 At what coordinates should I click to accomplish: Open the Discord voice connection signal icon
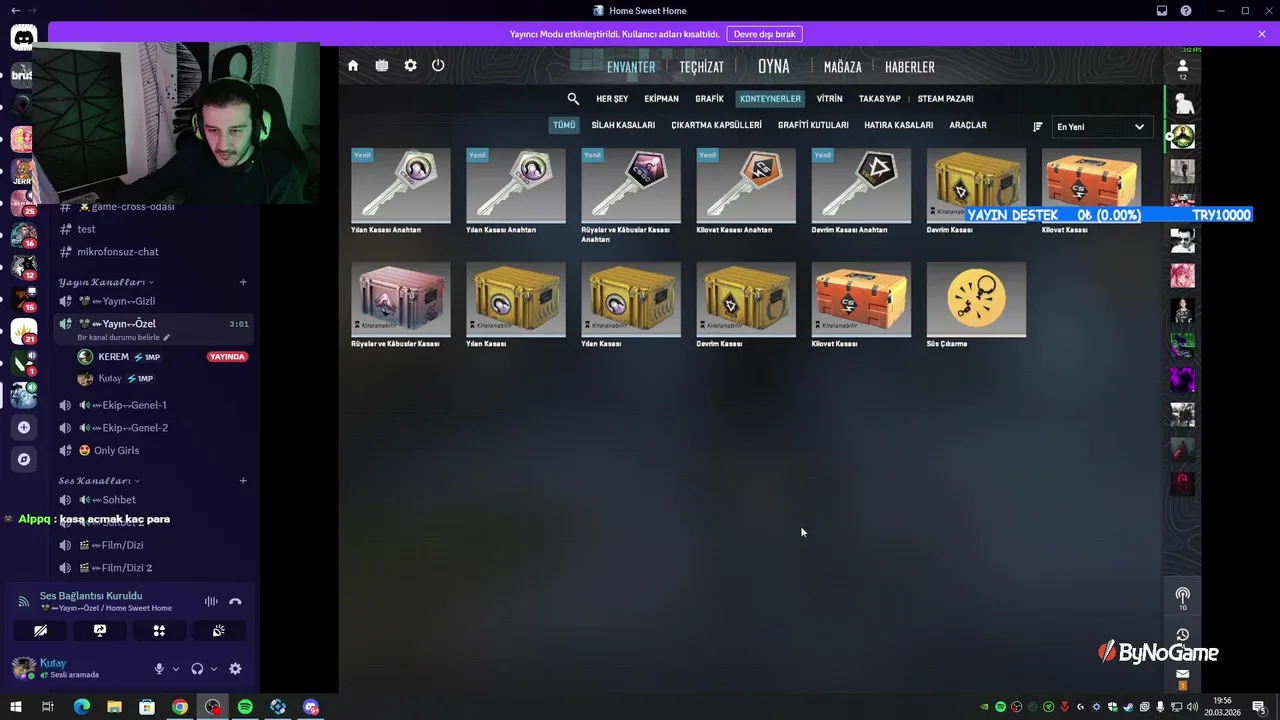(24, 602)
